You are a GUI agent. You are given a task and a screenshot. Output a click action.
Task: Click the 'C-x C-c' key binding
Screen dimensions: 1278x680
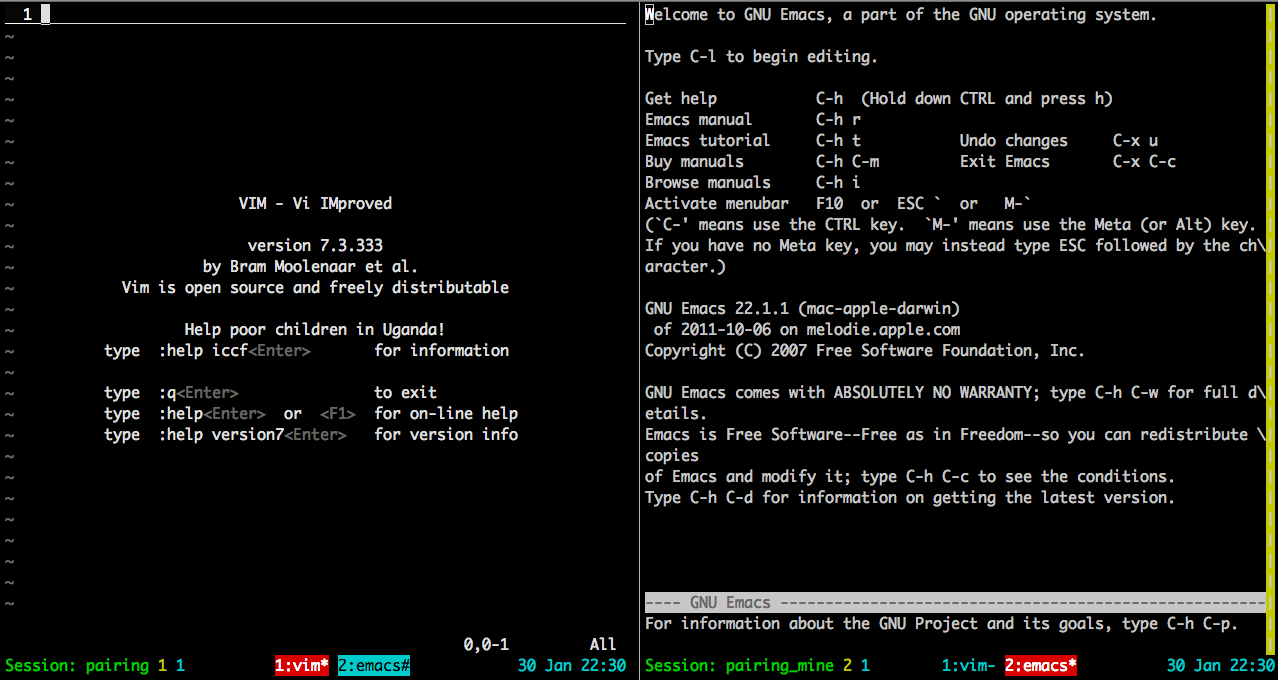tap(1144, 161)
